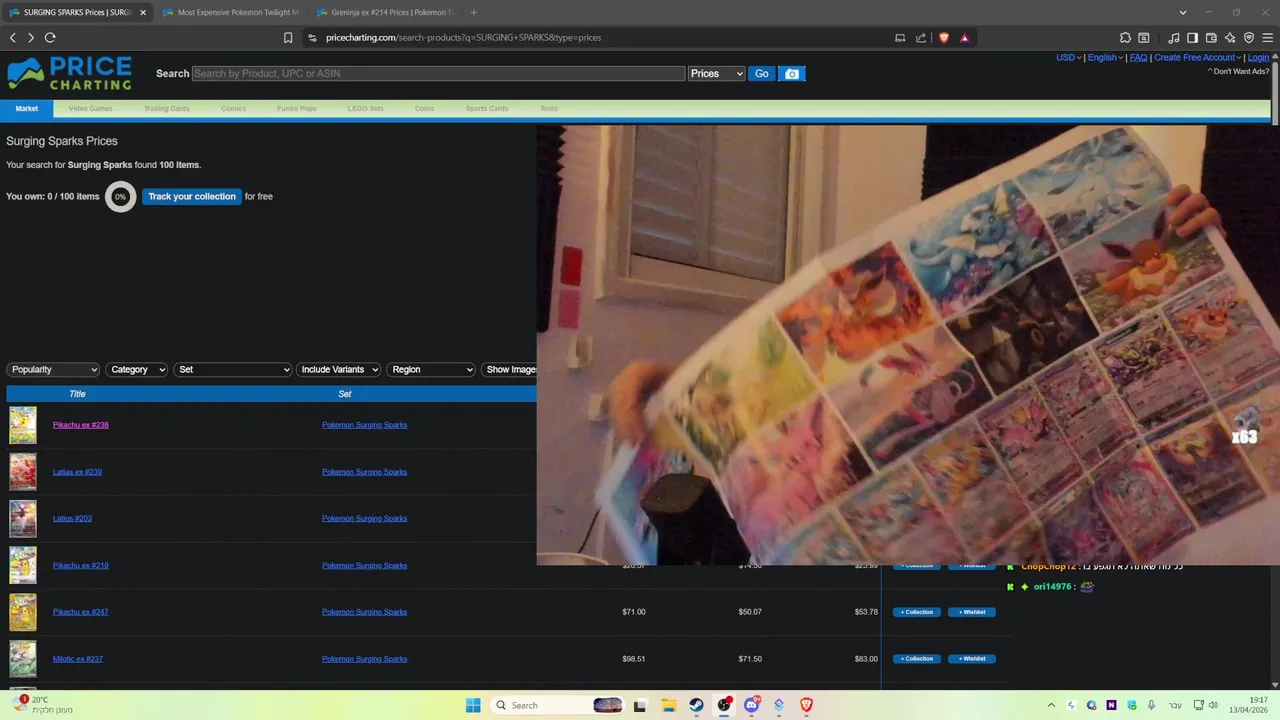Click the product search input field
Screen dimensions: 1280x720
click(x=438, y=74)
